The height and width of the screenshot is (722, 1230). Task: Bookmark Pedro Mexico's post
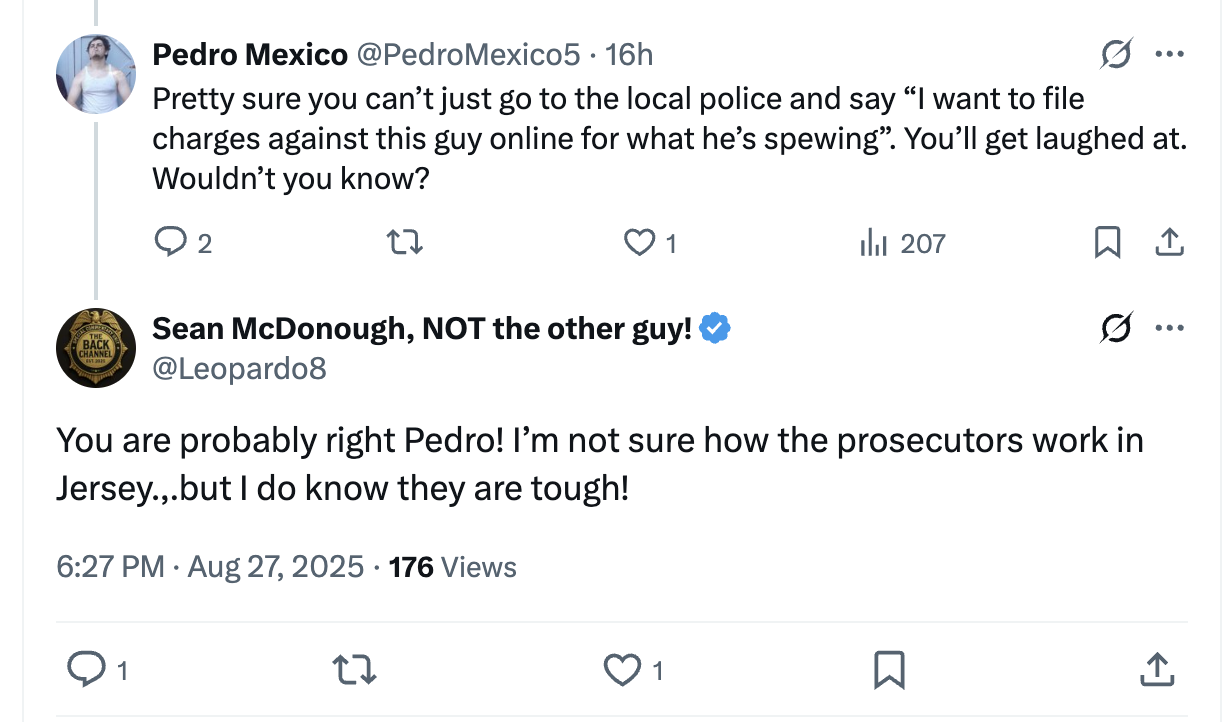(x=1107, y=243)
